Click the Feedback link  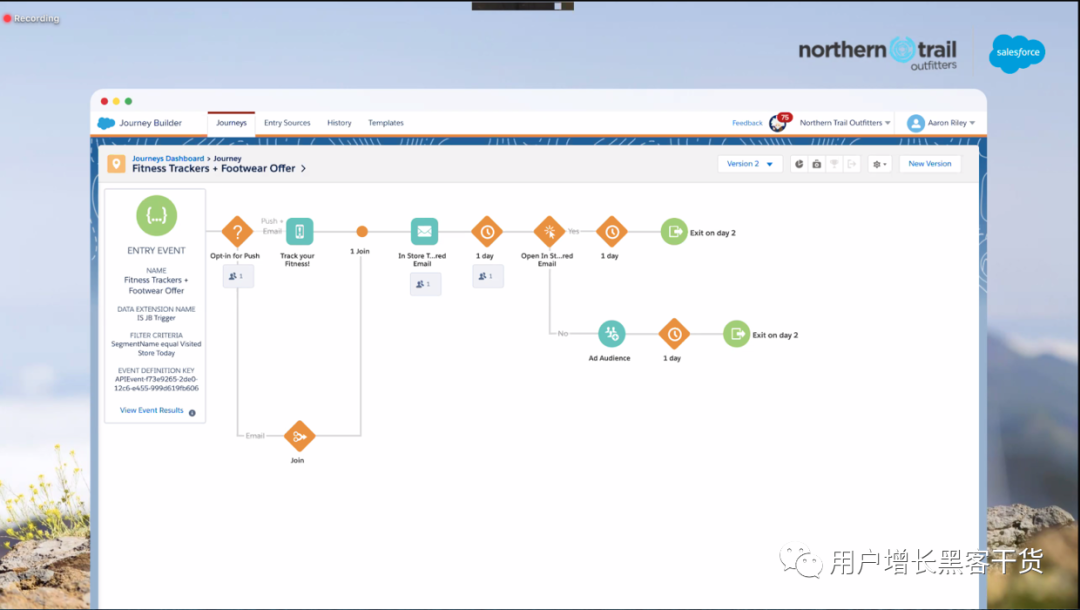click(x=747, y=123)
